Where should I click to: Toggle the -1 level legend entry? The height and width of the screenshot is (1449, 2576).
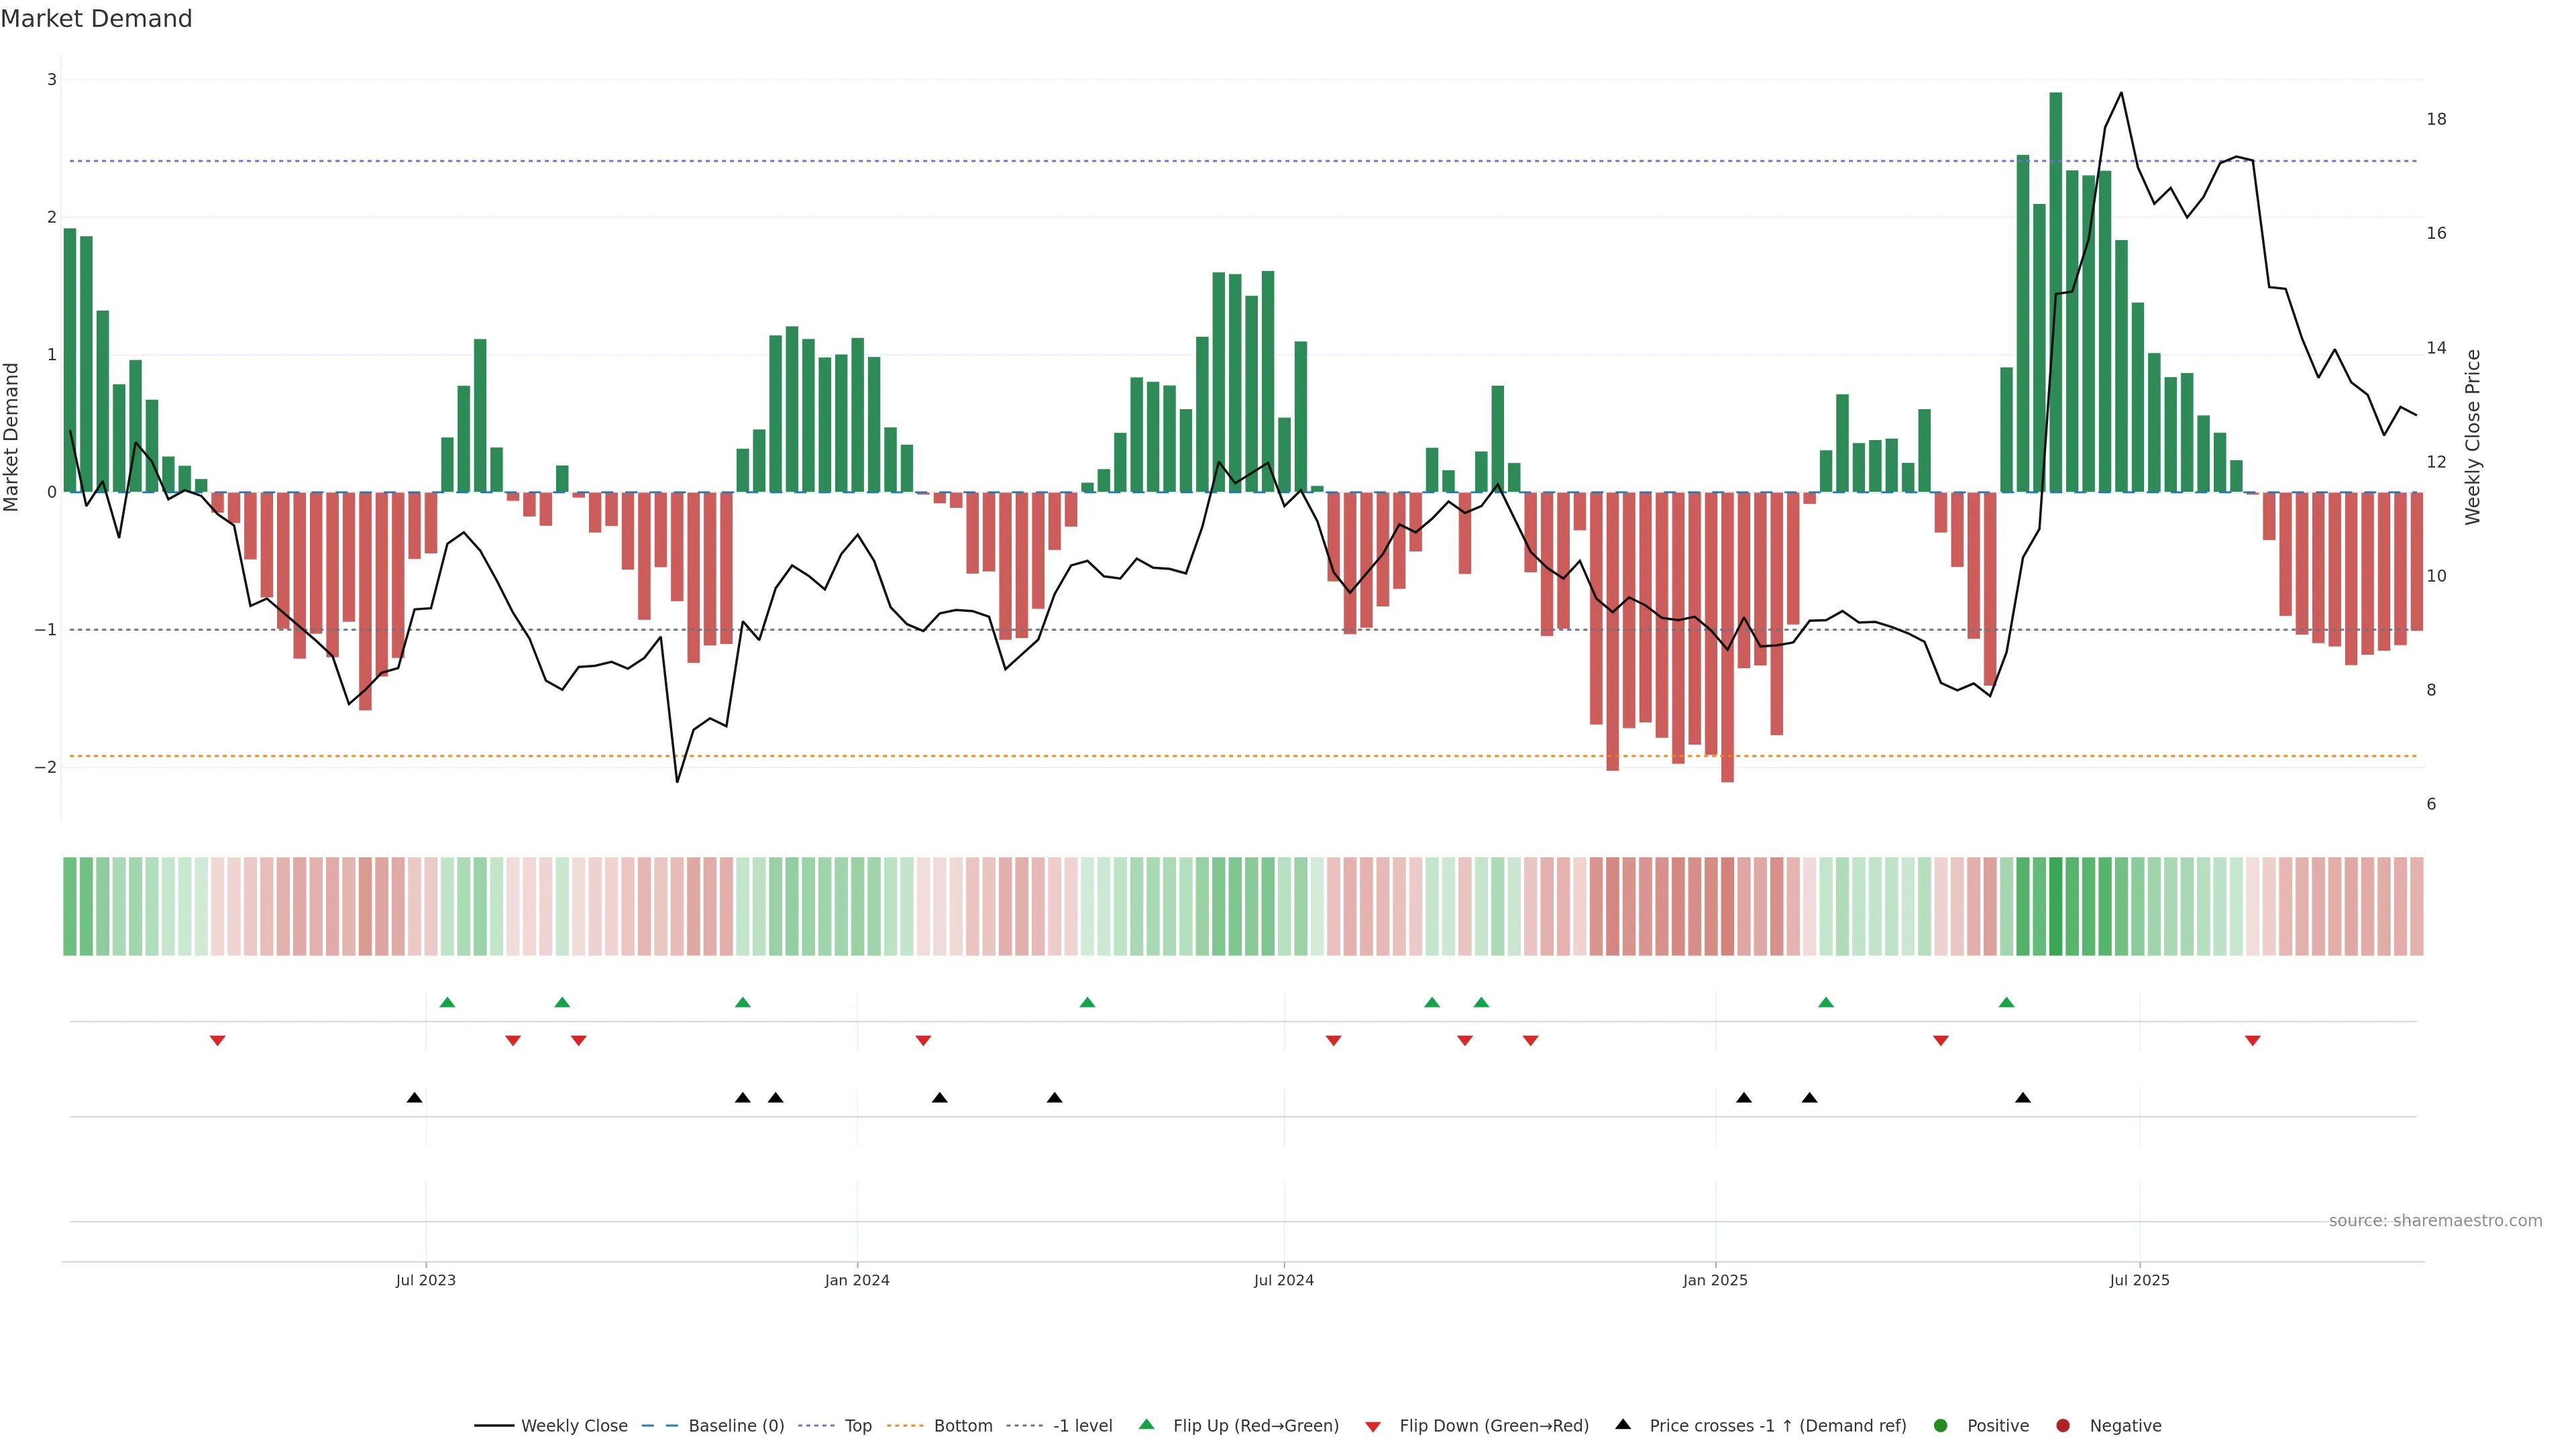pos(1082,1425)
